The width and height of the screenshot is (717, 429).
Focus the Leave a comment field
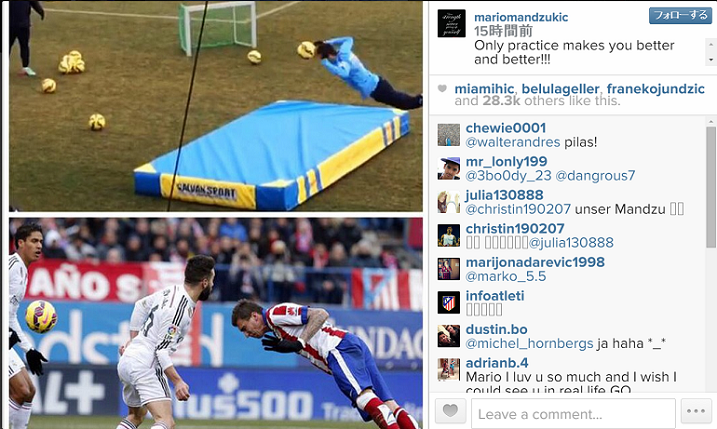(573, 413)
